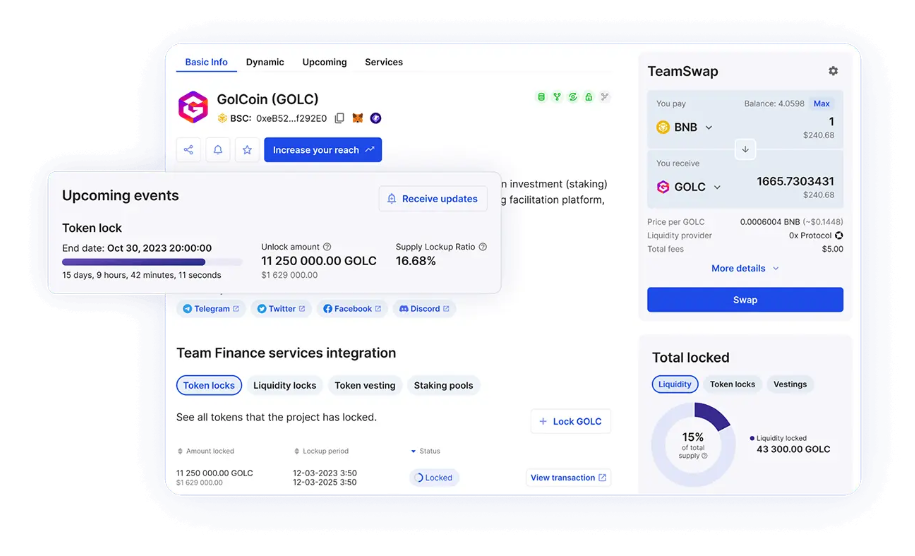Screen dimensions: 915x556
Task: Select the Token vesting pill
Action: point(365,385)
